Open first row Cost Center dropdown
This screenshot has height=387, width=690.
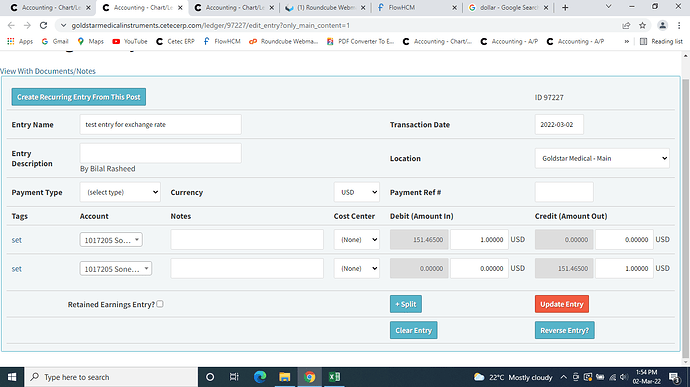pos(356,240)
